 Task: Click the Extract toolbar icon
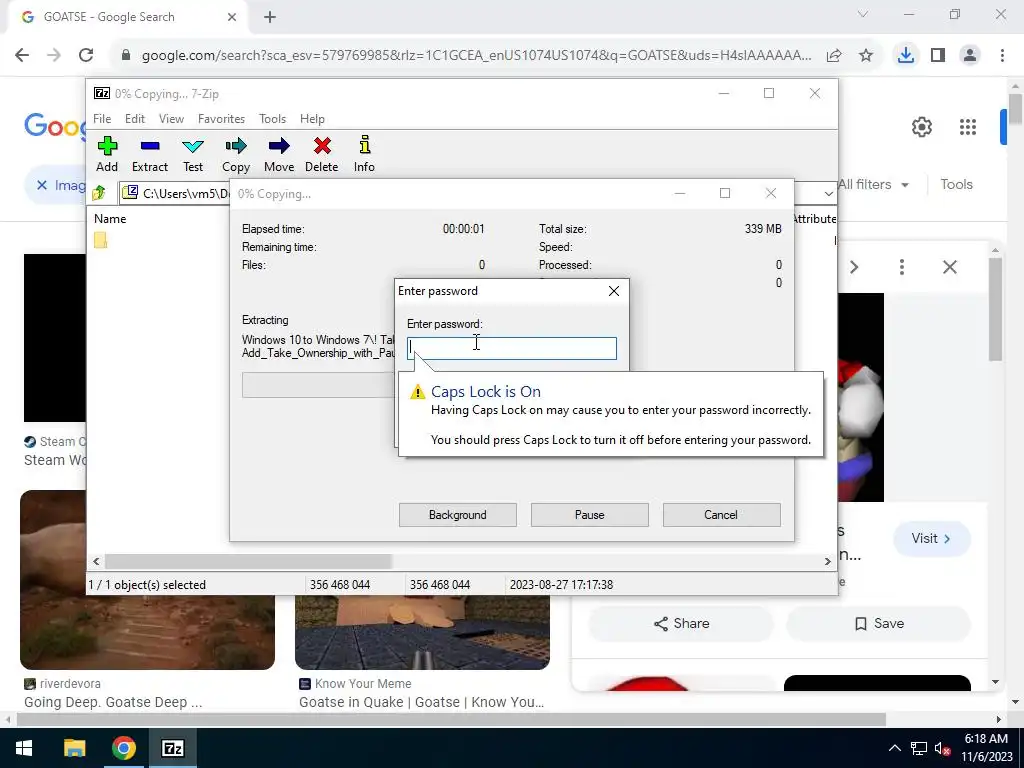(x=150, y=154)
